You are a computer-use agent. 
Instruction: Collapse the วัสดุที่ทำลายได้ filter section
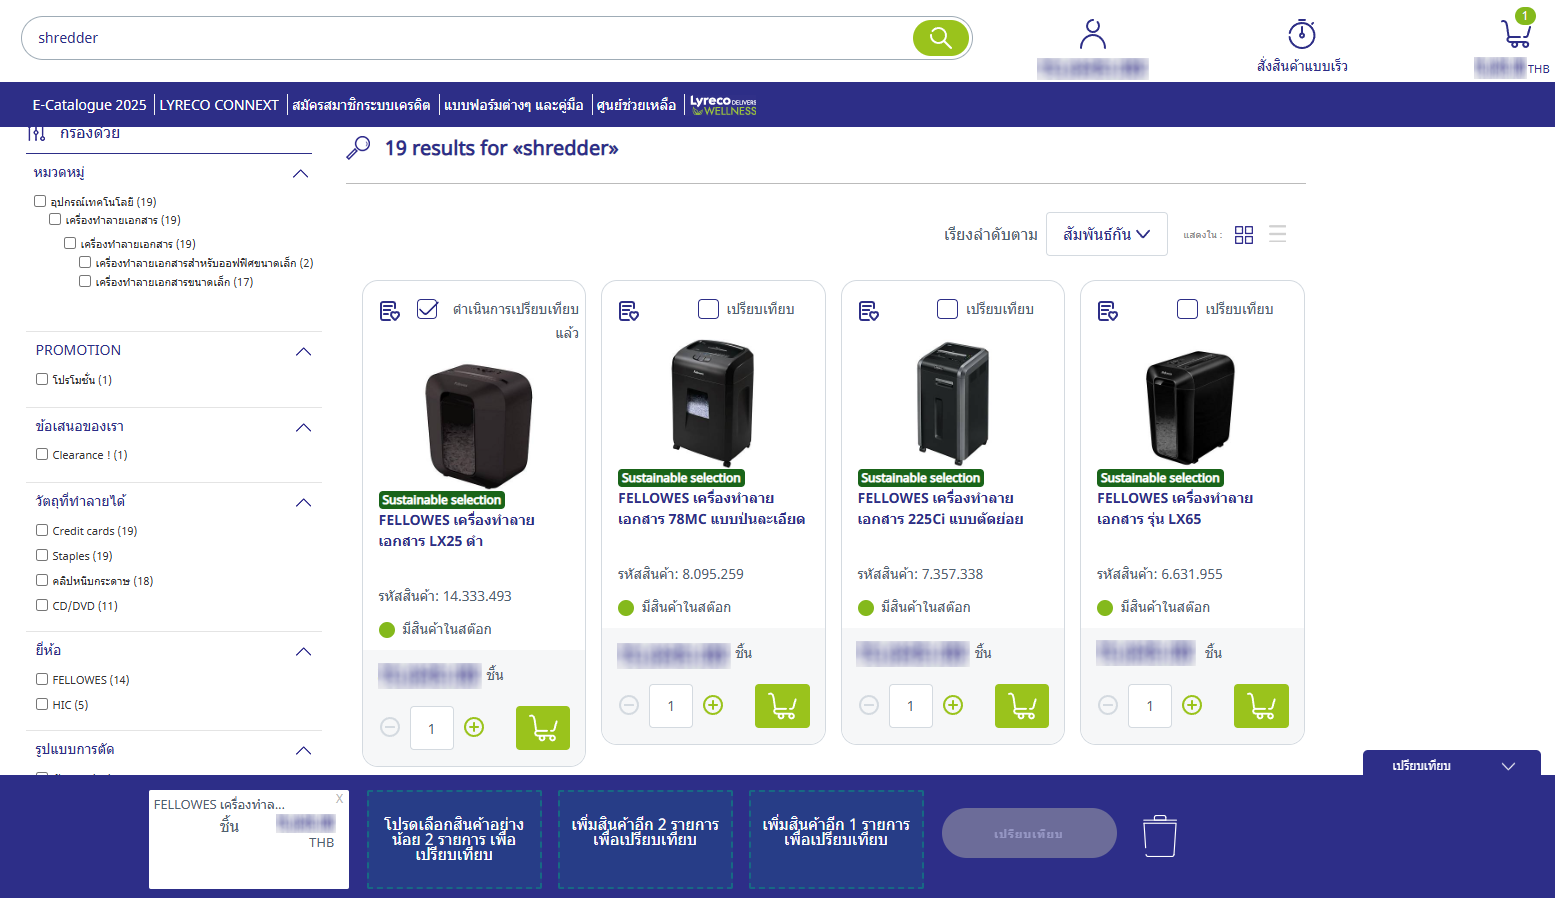(304, 503)
